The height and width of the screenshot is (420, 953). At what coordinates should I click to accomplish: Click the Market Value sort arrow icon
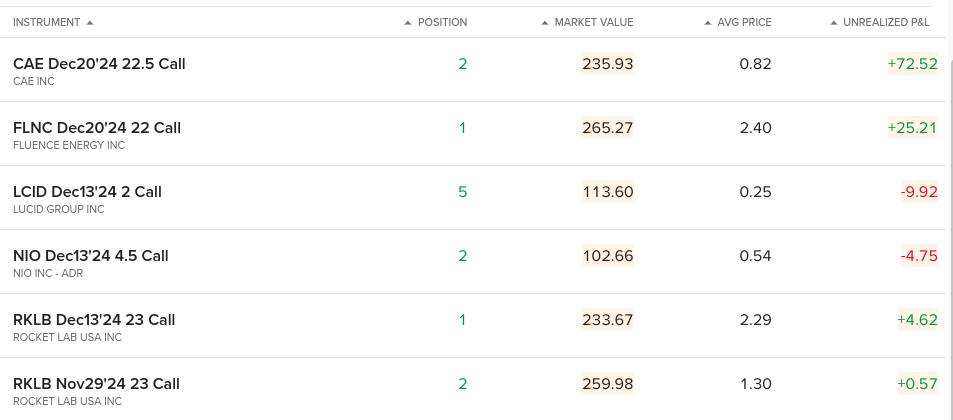tap(545, 22)
